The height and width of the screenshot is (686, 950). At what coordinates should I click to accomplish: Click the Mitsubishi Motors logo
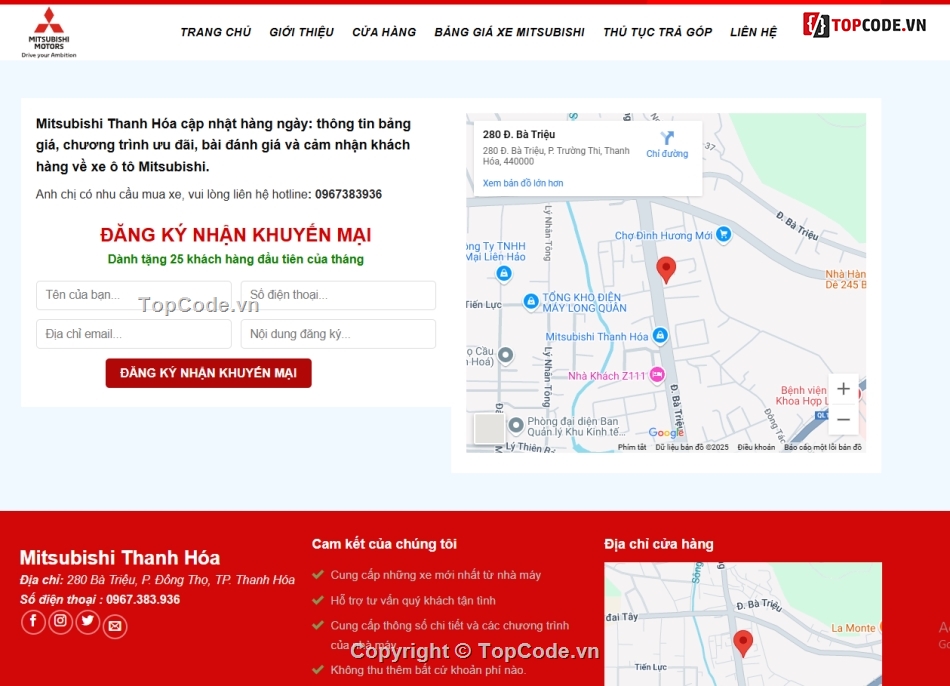[x=48, y=33]
